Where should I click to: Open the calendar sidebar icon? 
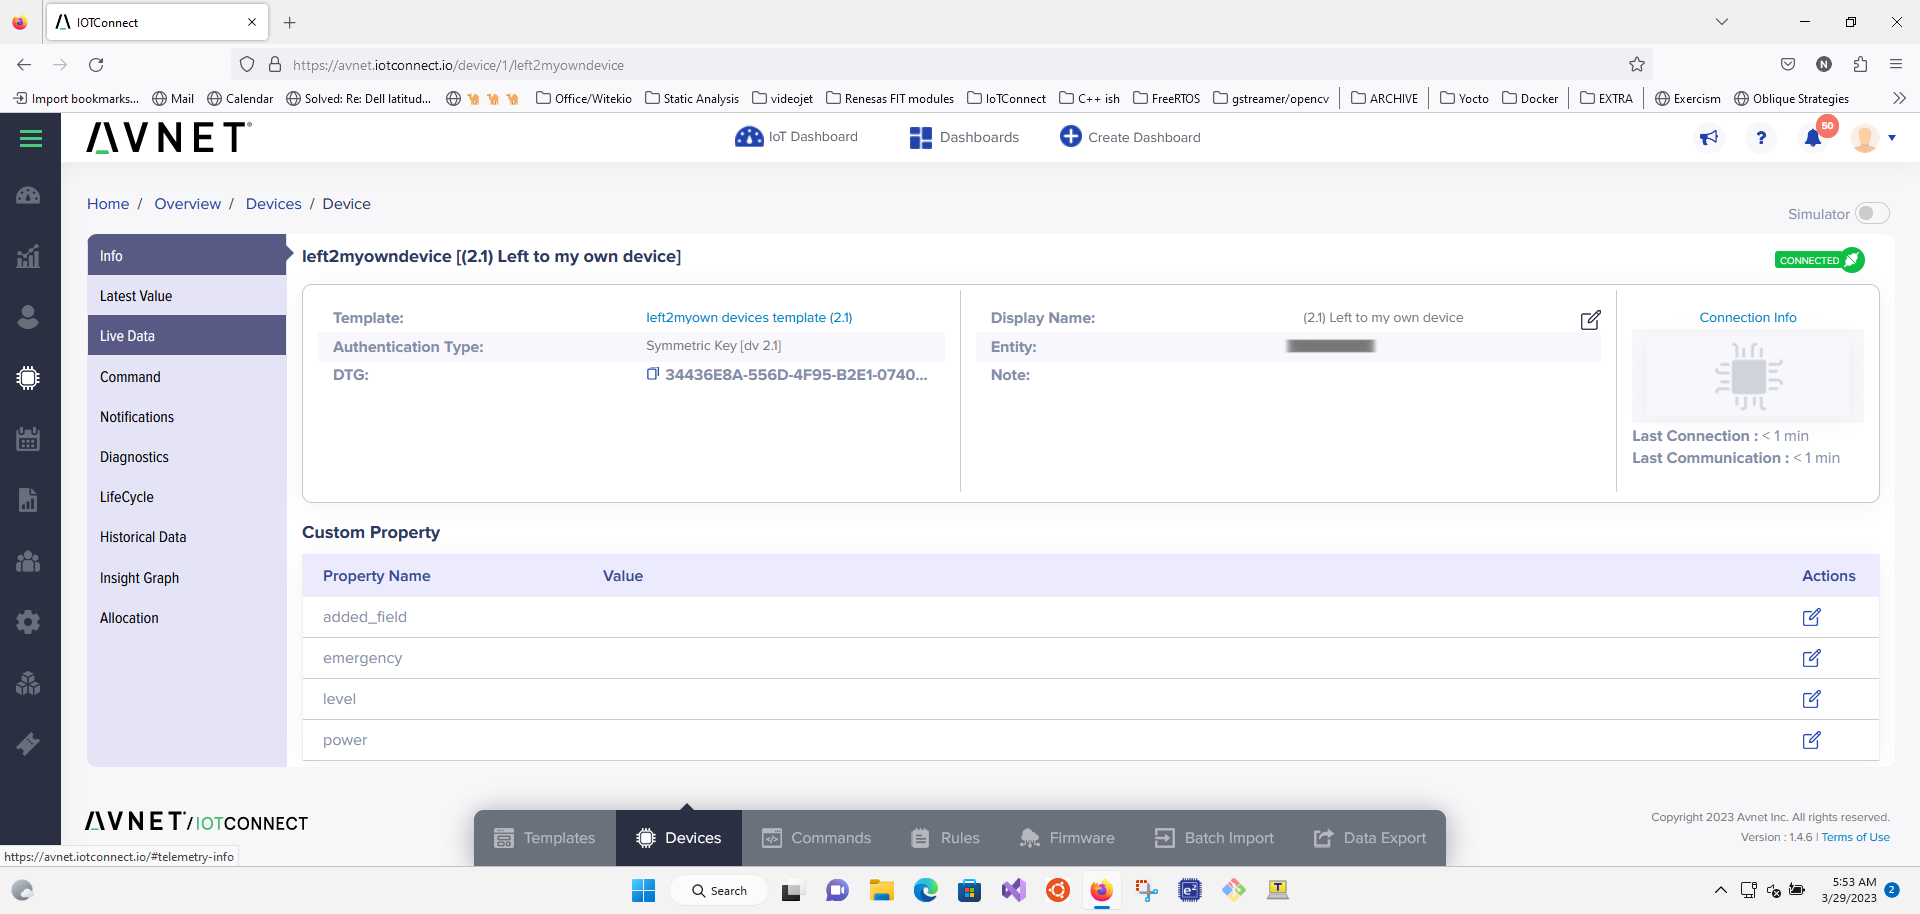[28, 439]
